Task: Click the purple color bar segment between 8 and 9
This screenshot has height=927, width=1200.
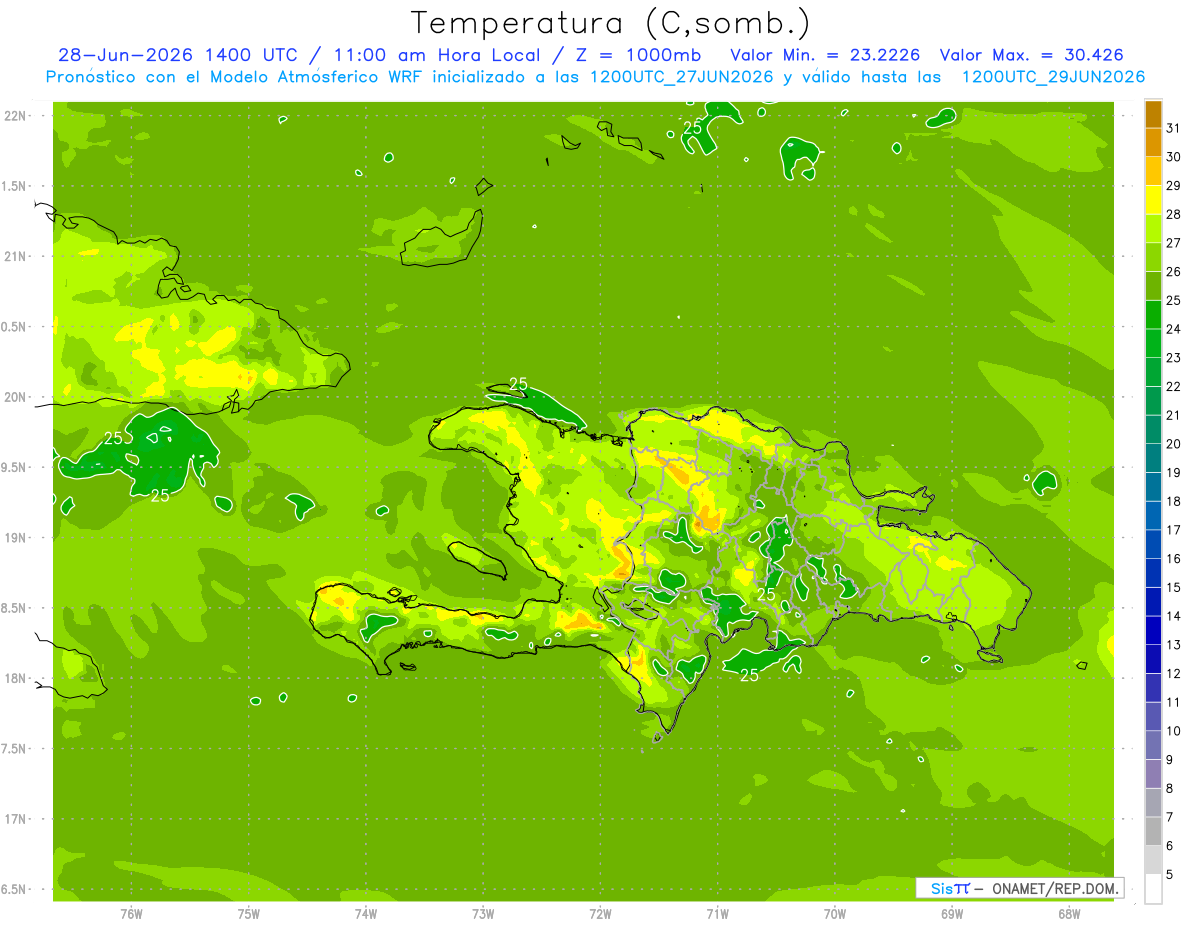Action: coord(1153,774)
